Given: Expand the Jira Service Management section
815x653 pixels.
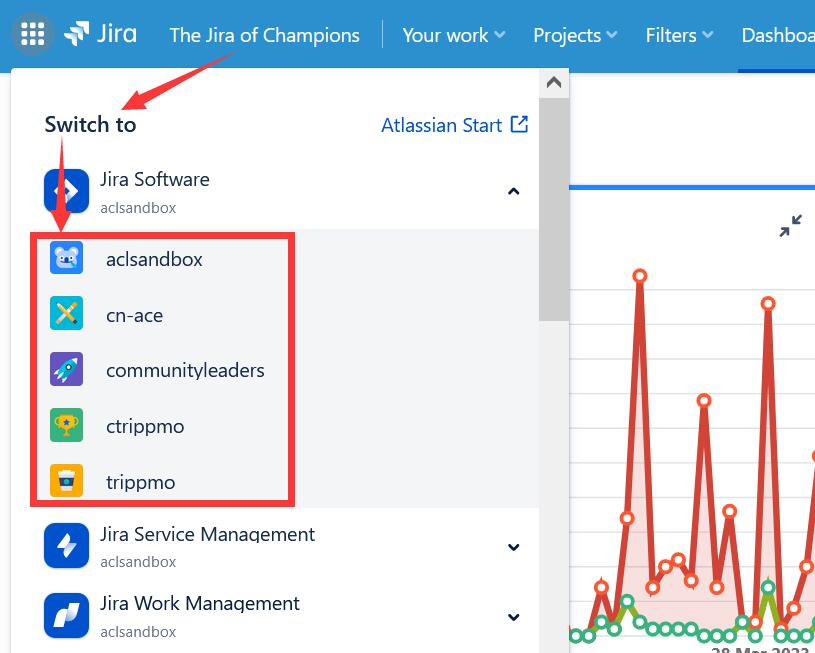Looking at the screenshot, I should coord(513,547).
